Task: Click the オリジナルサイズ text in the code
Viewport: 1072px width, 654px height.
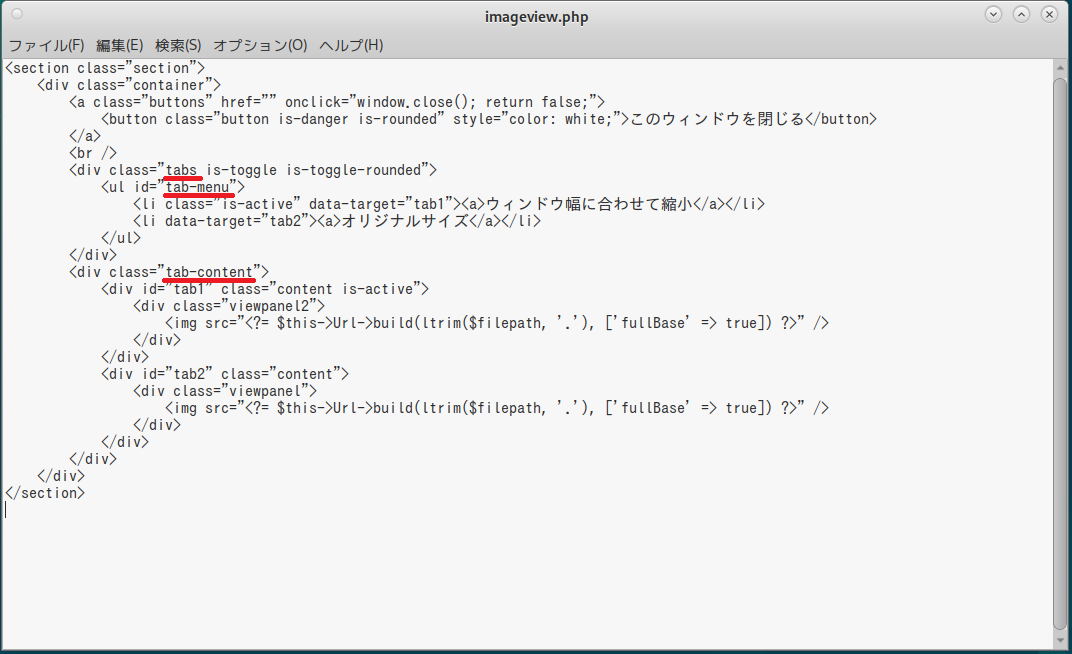Action: (x=405, y=221)
